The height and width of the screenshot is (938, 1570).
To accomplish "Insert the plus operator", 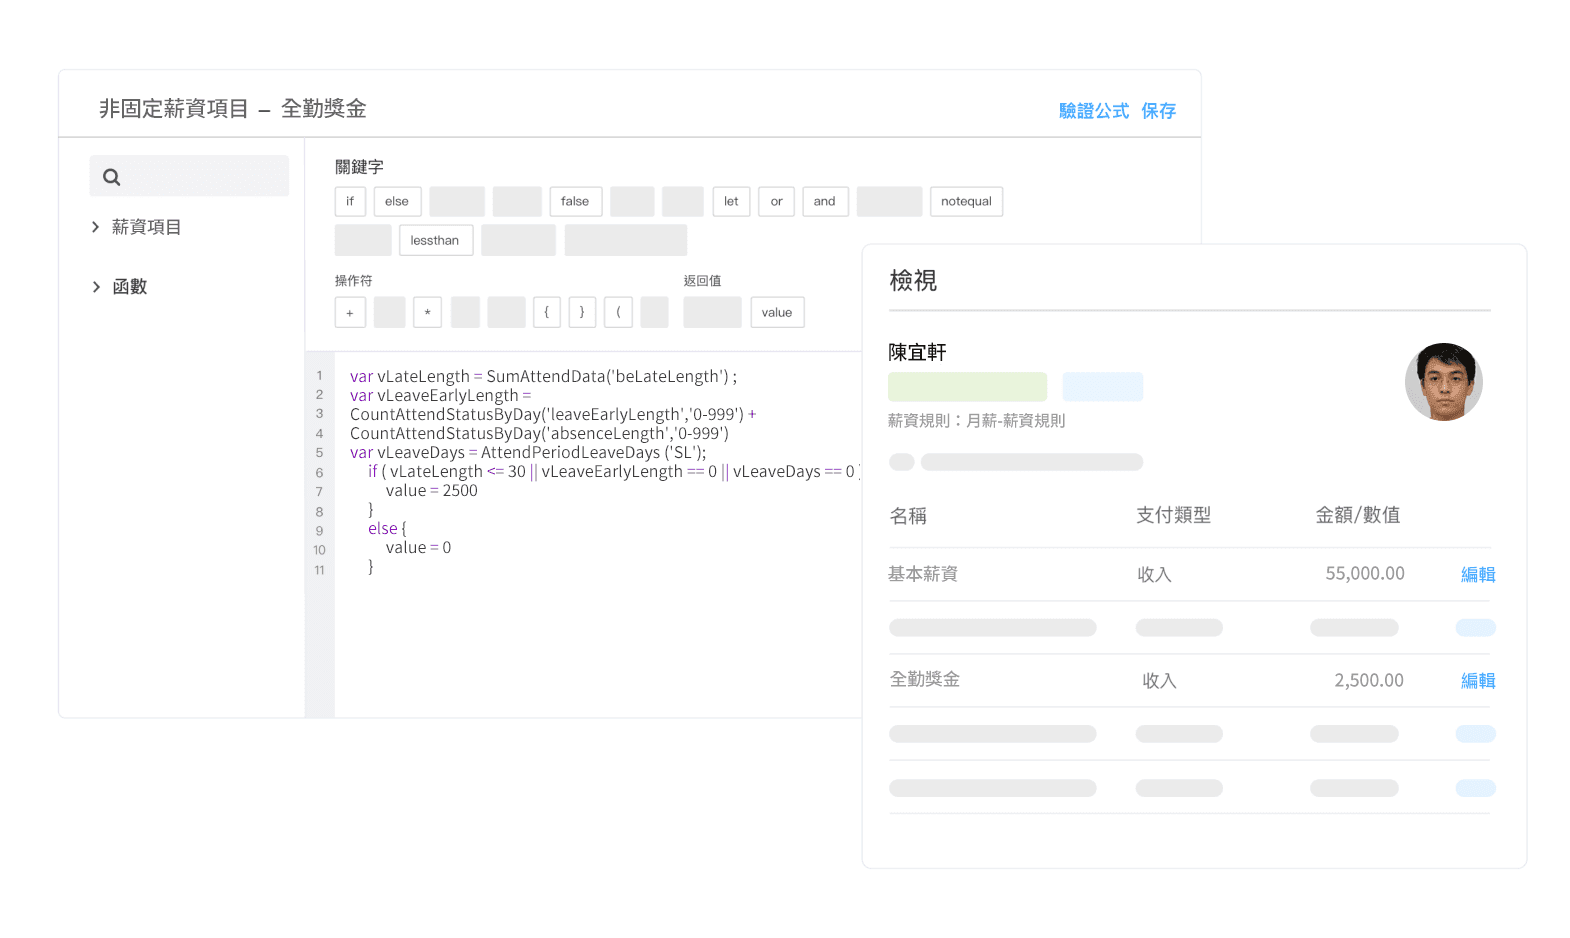I will click(350, 312).
